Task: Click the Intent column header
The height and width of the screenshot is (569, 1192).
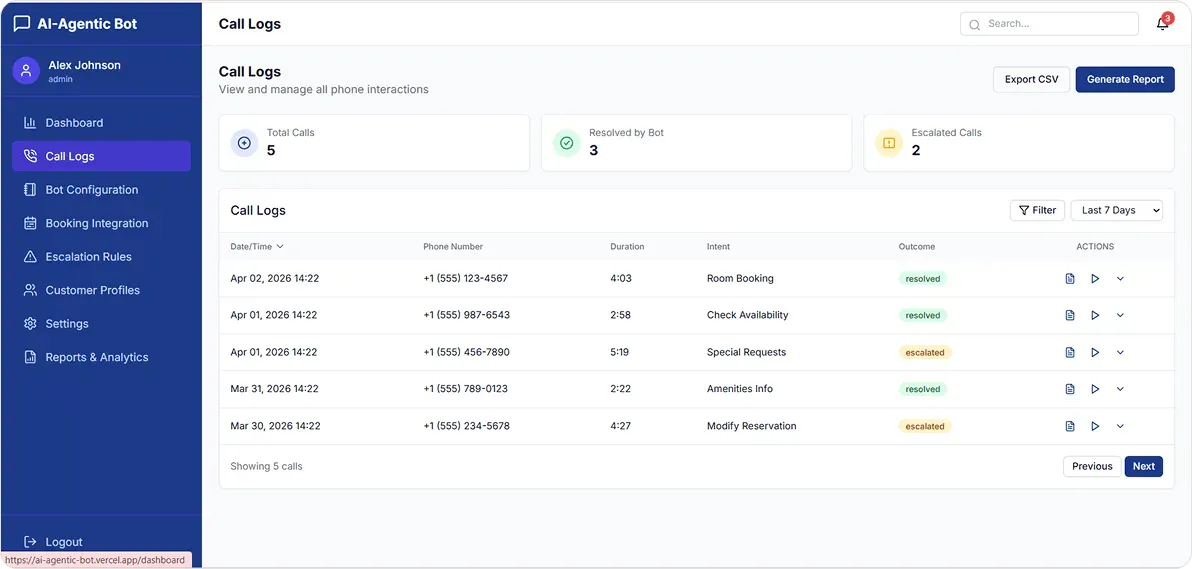Action: click(718, 246)
